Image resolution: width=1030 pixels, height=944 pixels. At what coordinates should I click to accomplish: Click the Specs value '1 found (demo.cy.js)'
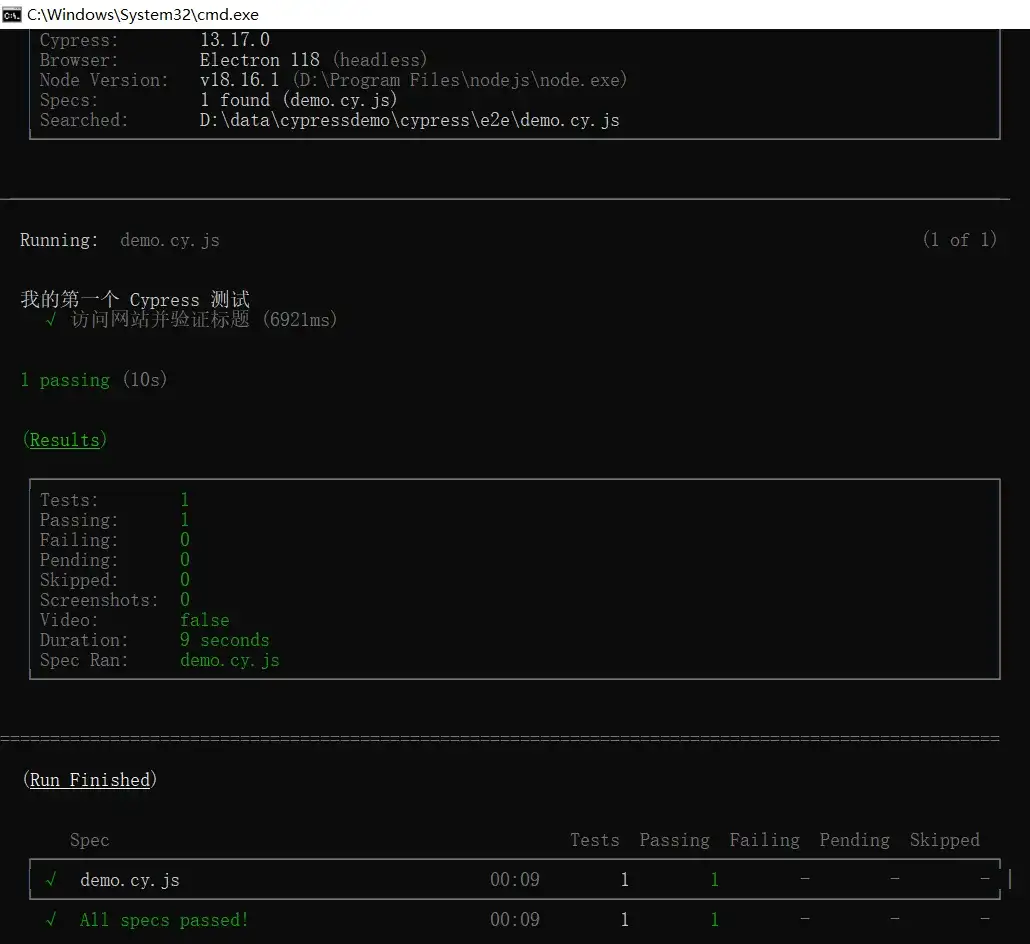coord(299,100)
